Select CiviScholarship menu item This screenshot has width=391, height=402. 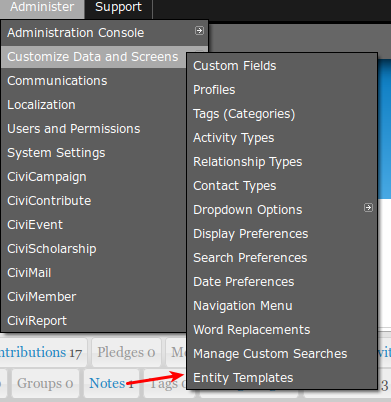pos(93,249)
